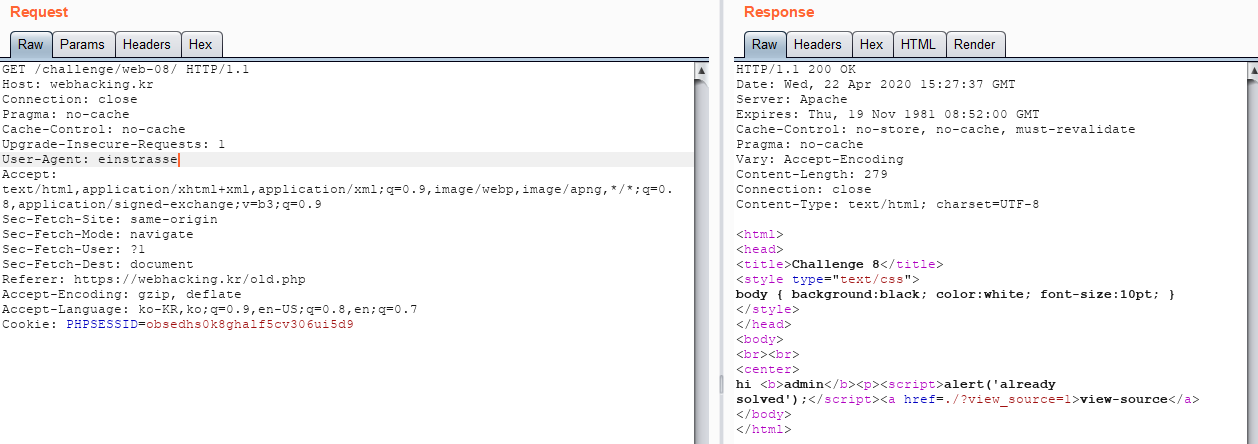Click the request pane vertical scrollbar track

click(701, 260)
